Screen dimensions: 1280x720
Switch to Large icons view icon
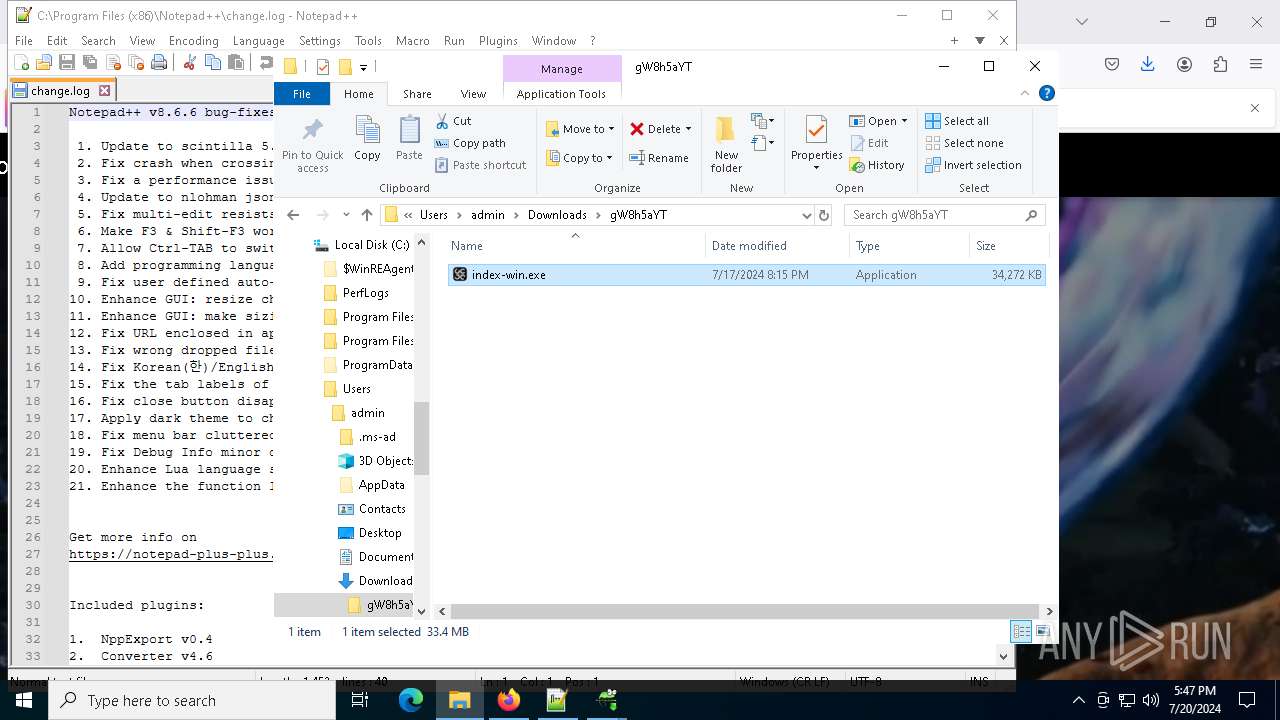click(1042, 631)
